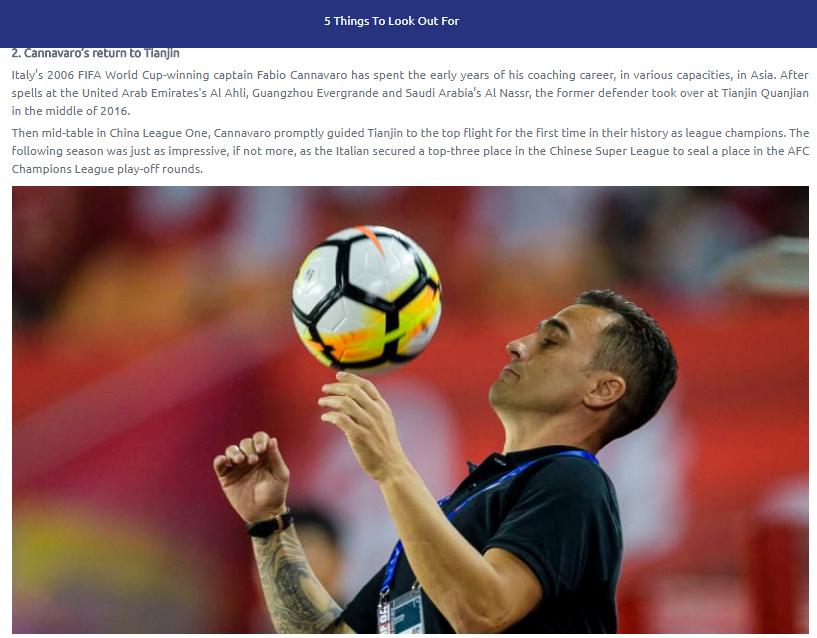This screenshot has height=638, width=817.
Task: Click the '5 Things To Look Out For' header title
Action: 391,21
